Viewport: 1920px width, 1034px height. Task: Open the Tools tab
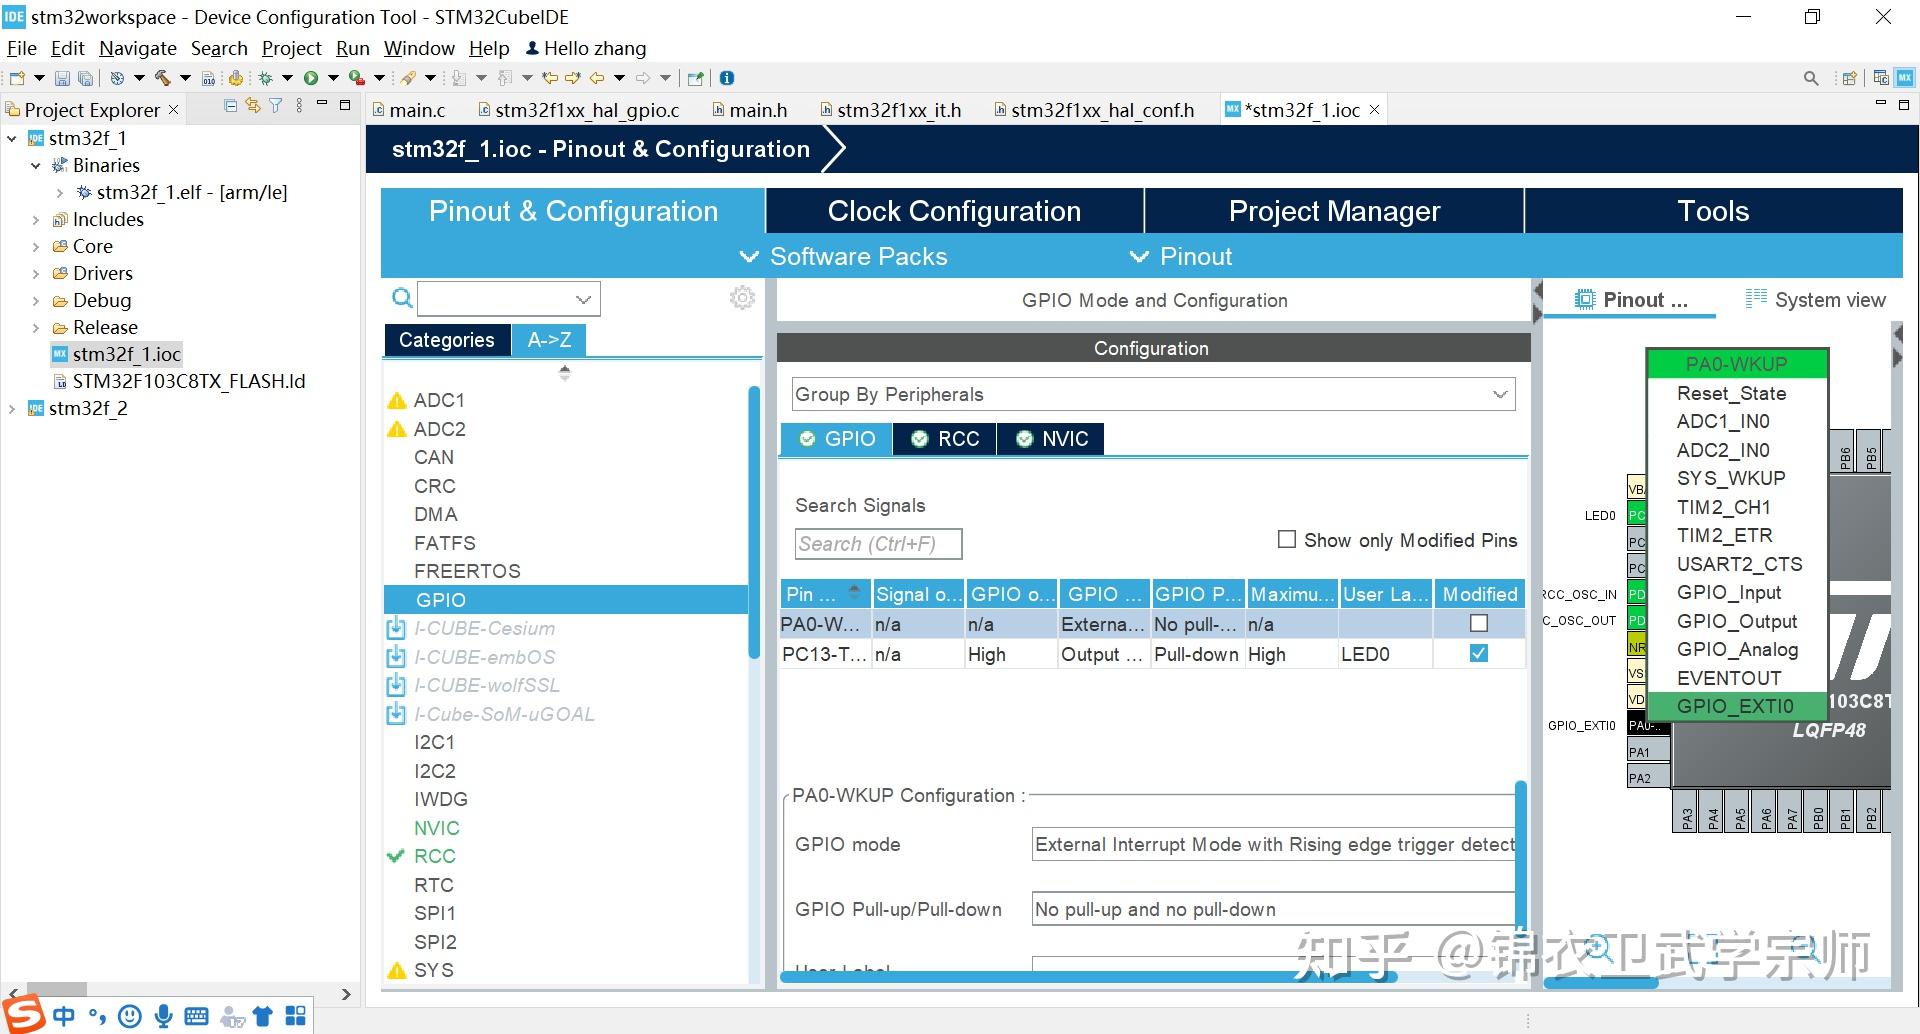coord(1713,211)
